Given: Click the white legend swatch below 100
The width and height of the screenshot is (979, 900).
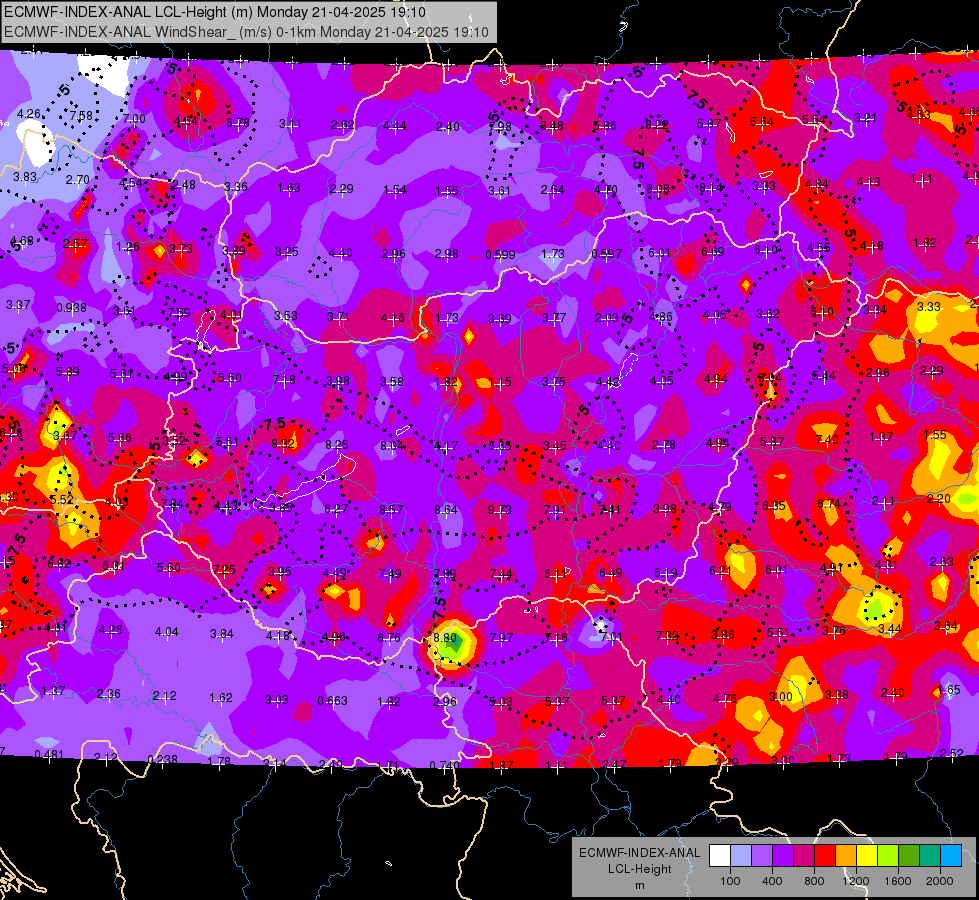Looking at the screenshot, I should point(720,856).
